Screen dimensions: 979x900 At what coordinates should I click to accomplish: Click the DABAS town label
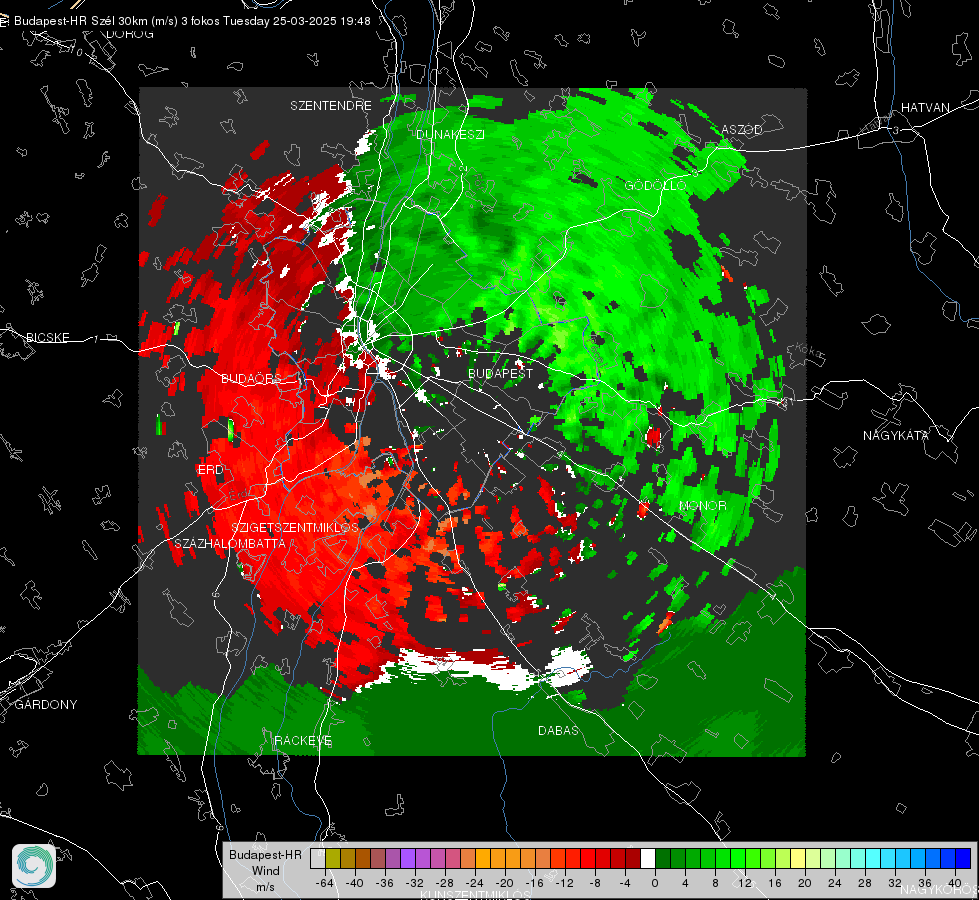coord(558,730)
